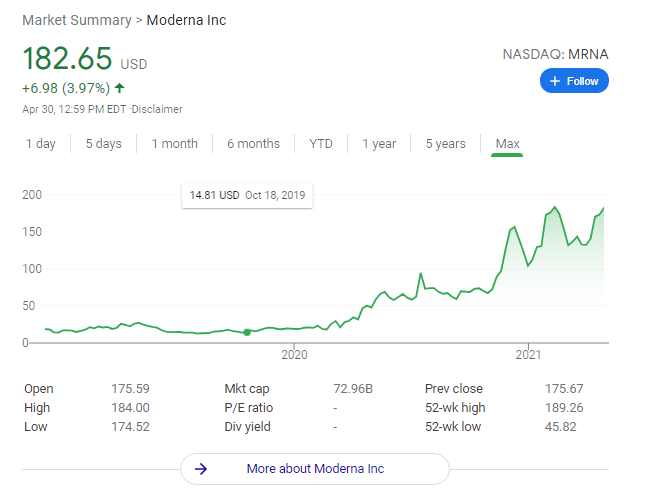This screenshot has height=490, width=655.
Task: Click the 2020 label on chart axis
Action: click(294, 355)
